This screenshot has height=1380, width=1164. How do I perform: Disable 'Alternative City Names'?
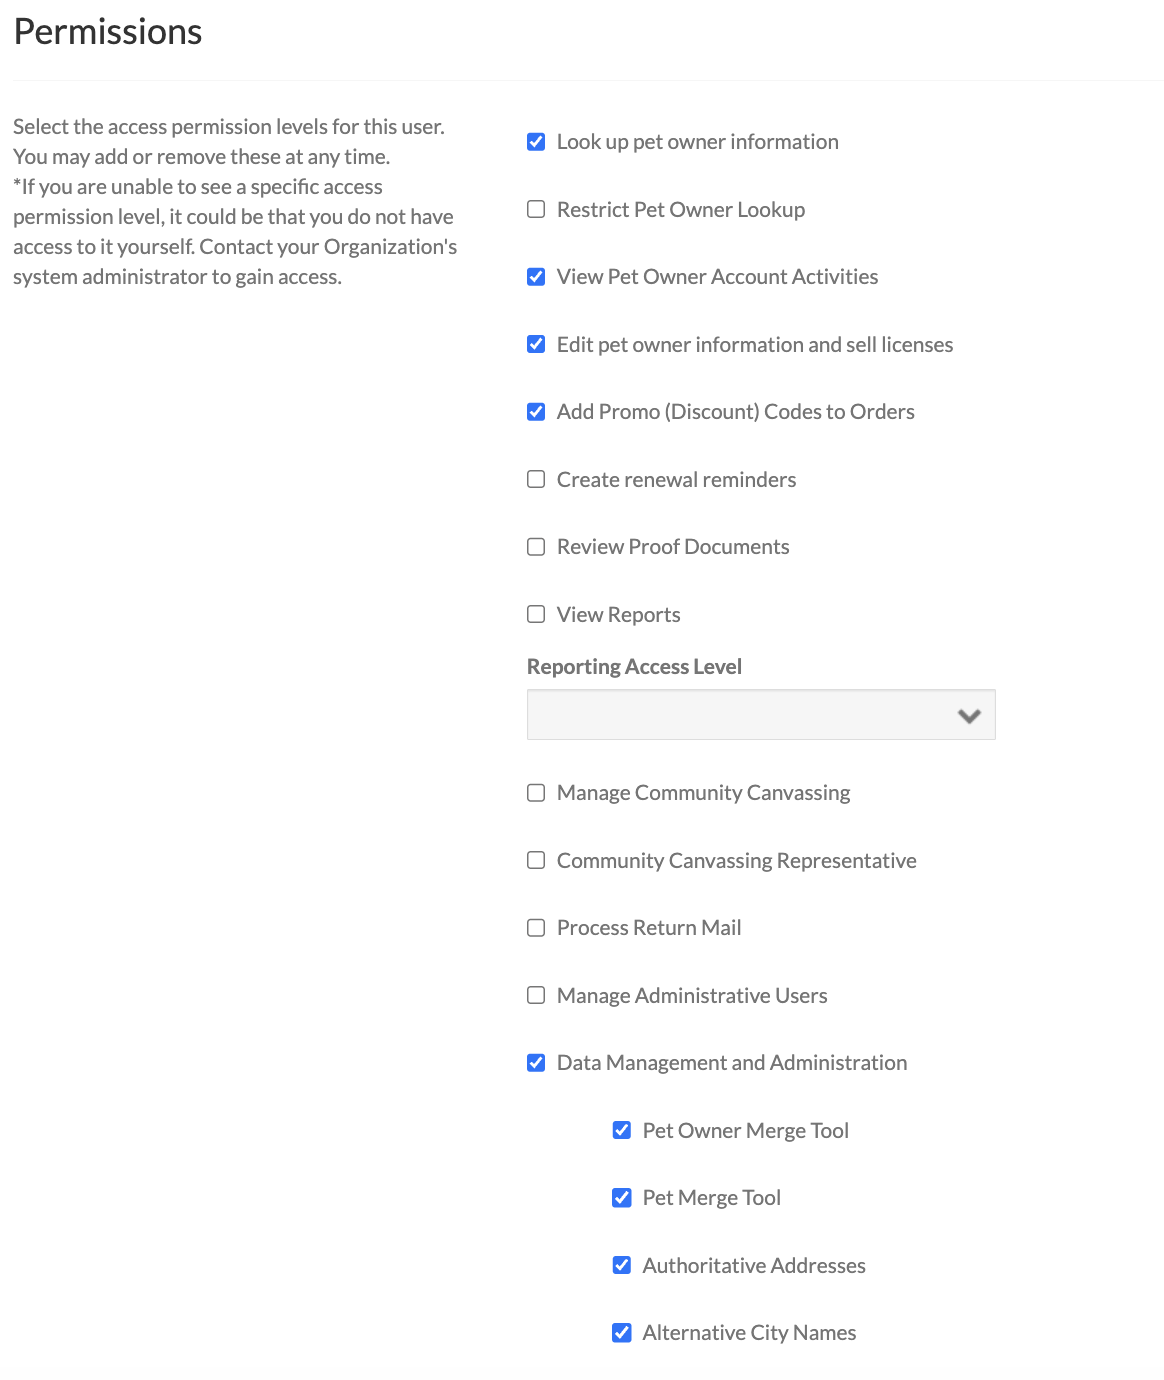tap(621, 1332)
